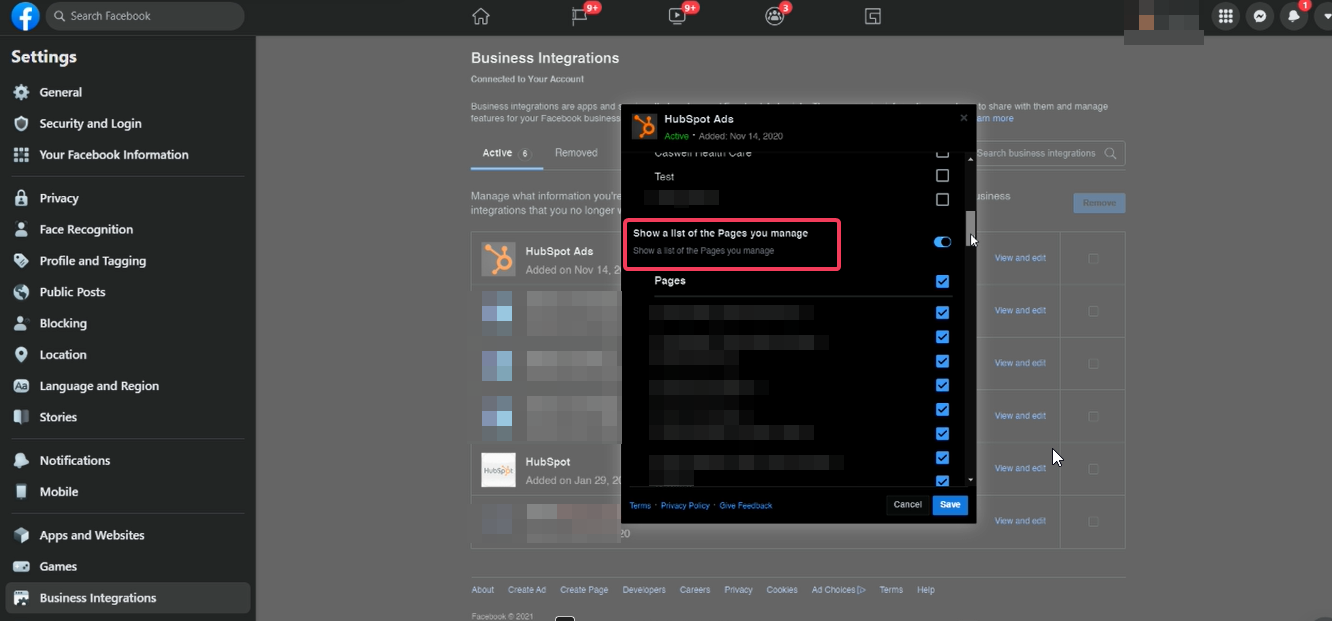This screenshot has width=1332, height=621.
Task: Cancel the HubSpot Ads dialog
Action: tap(907, 505)
